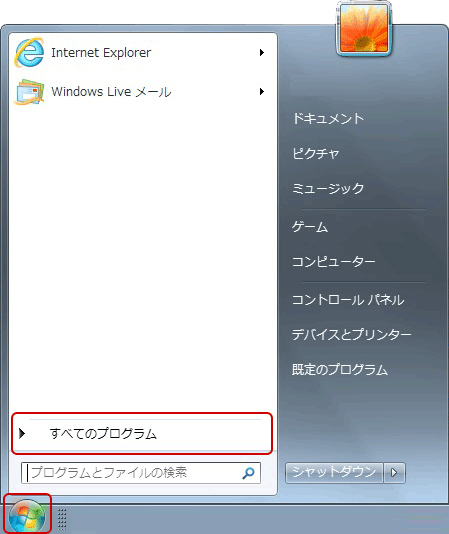Expand the Internet Explorer jump list arrow
This screenshot has height=534, width=449.
point(262,52)
